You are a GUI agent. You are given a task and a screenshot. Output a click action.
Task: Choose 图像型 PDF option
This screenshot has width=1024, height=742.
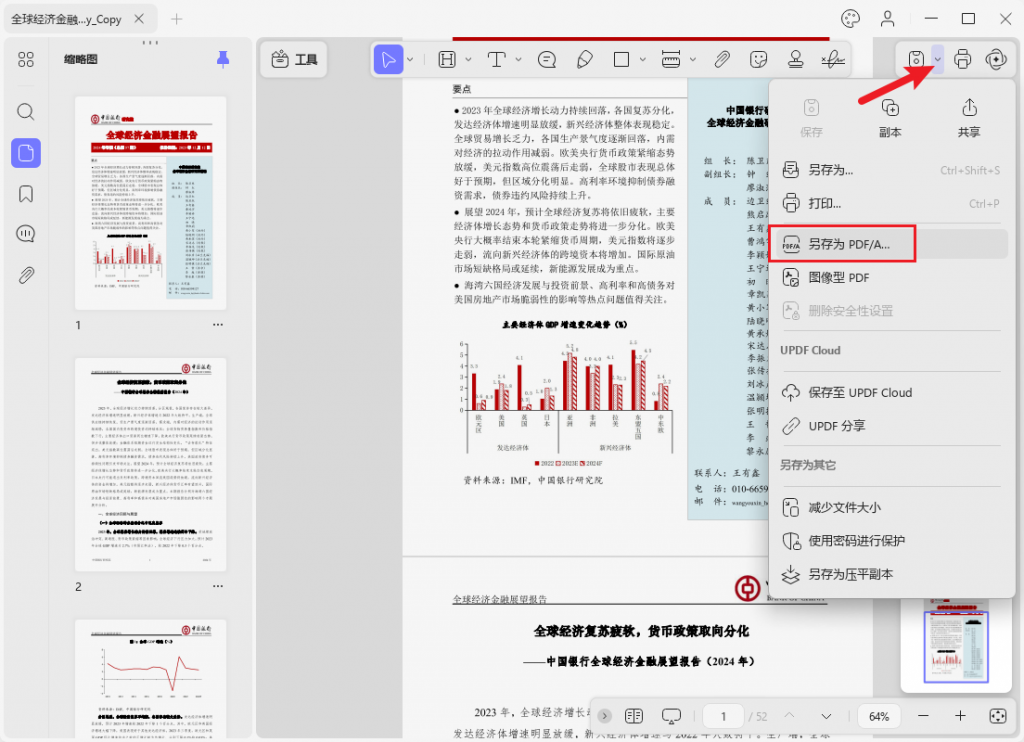tap(891, 278)
